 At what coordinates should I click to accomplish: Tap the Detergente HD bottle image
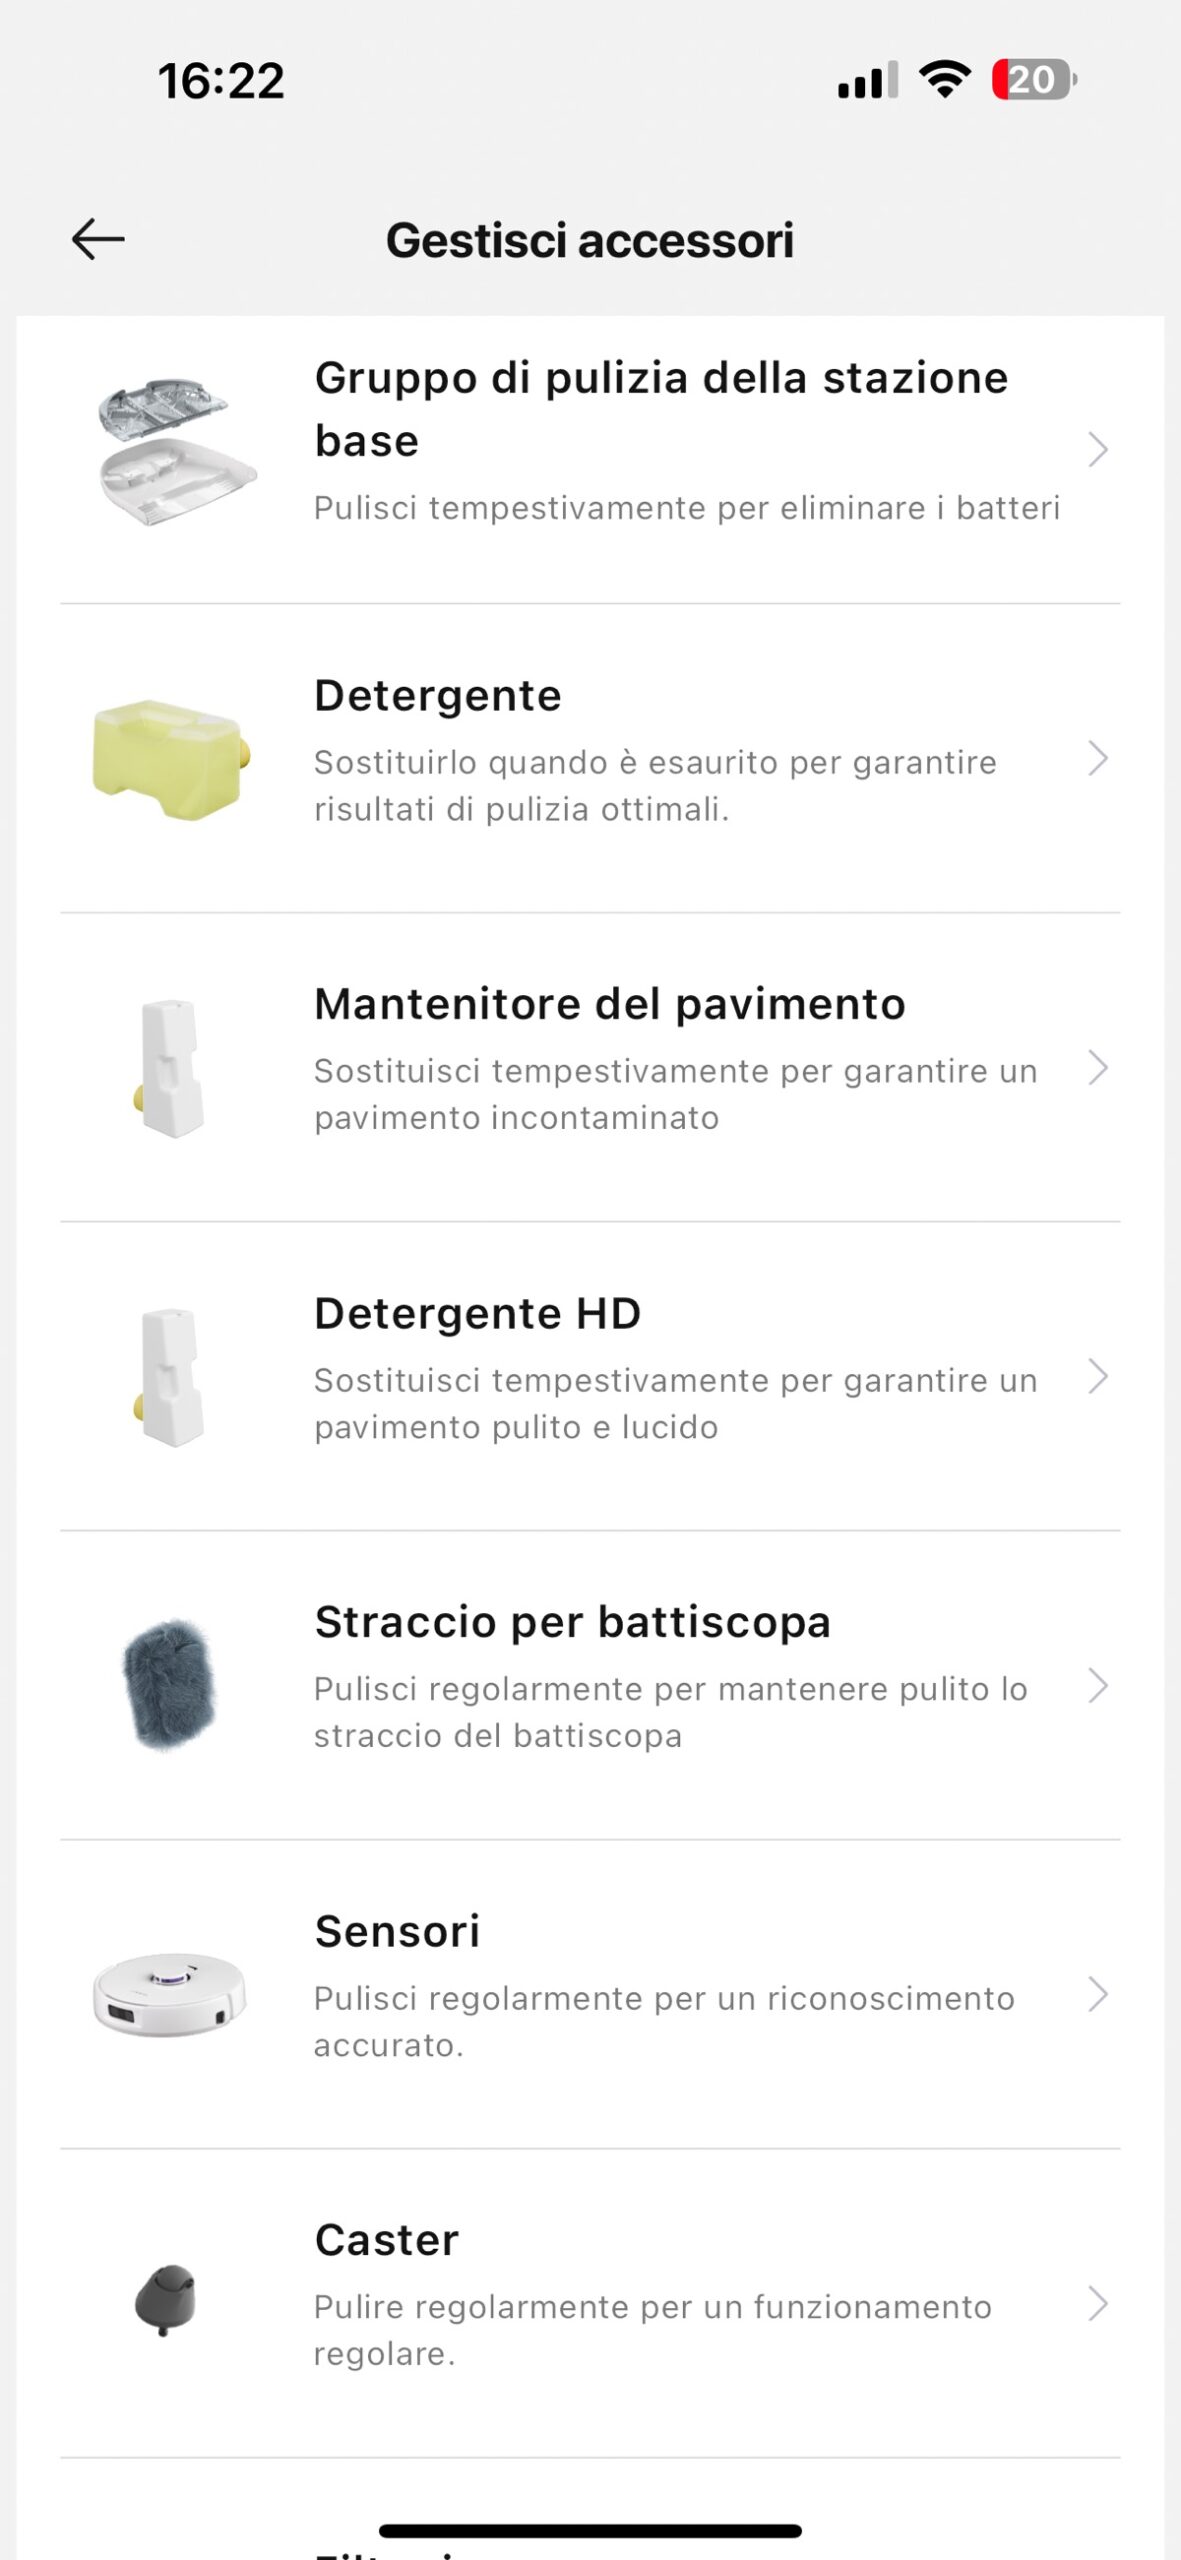(170, 1377)
